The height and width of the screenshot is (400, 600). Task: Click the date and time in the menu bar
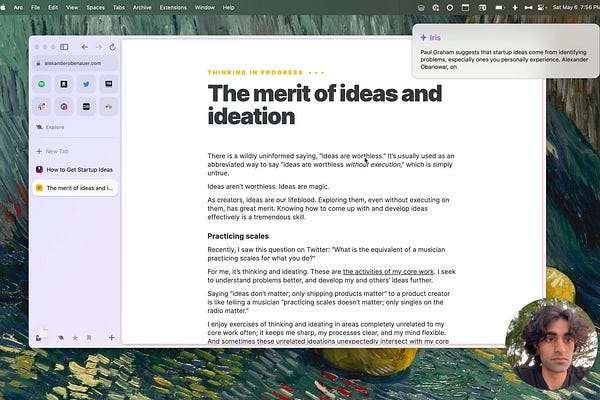point(576,7)
